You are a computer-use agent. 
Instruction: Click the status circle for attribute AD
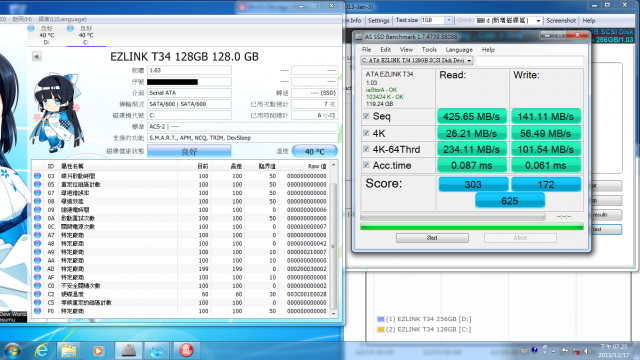pos(38,269)
